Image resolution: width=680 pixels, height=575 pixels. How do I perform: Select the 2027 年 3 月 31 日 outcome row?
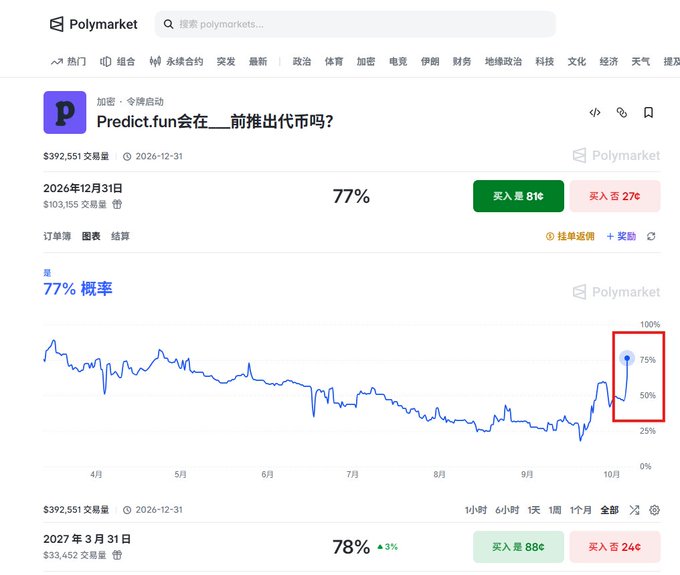[352, 547]
